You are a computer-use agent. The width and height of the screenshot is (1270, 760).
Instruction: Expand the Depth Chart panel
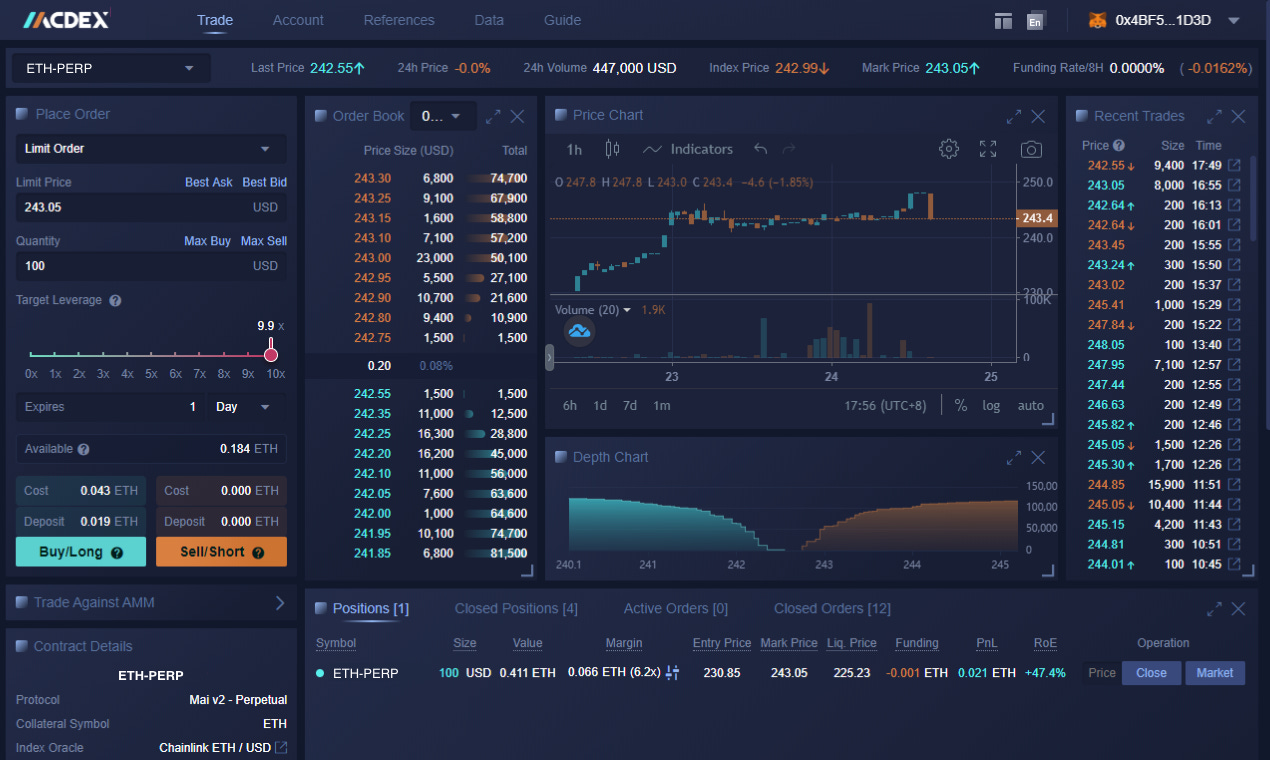(1014, 457)
